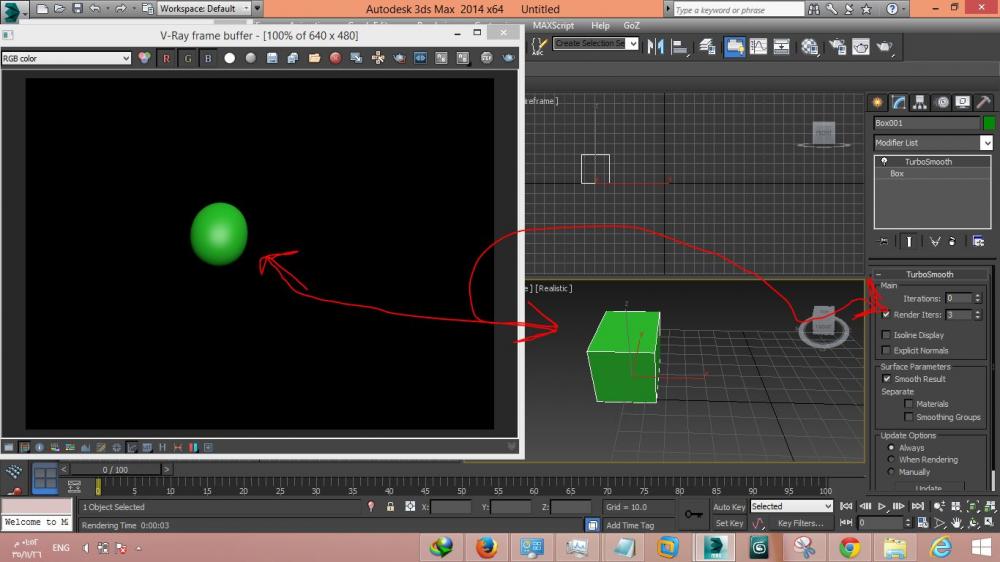Viewport: 1000px width, 562px height.
Task: Open the Material Editor icon
Action: 809,46
